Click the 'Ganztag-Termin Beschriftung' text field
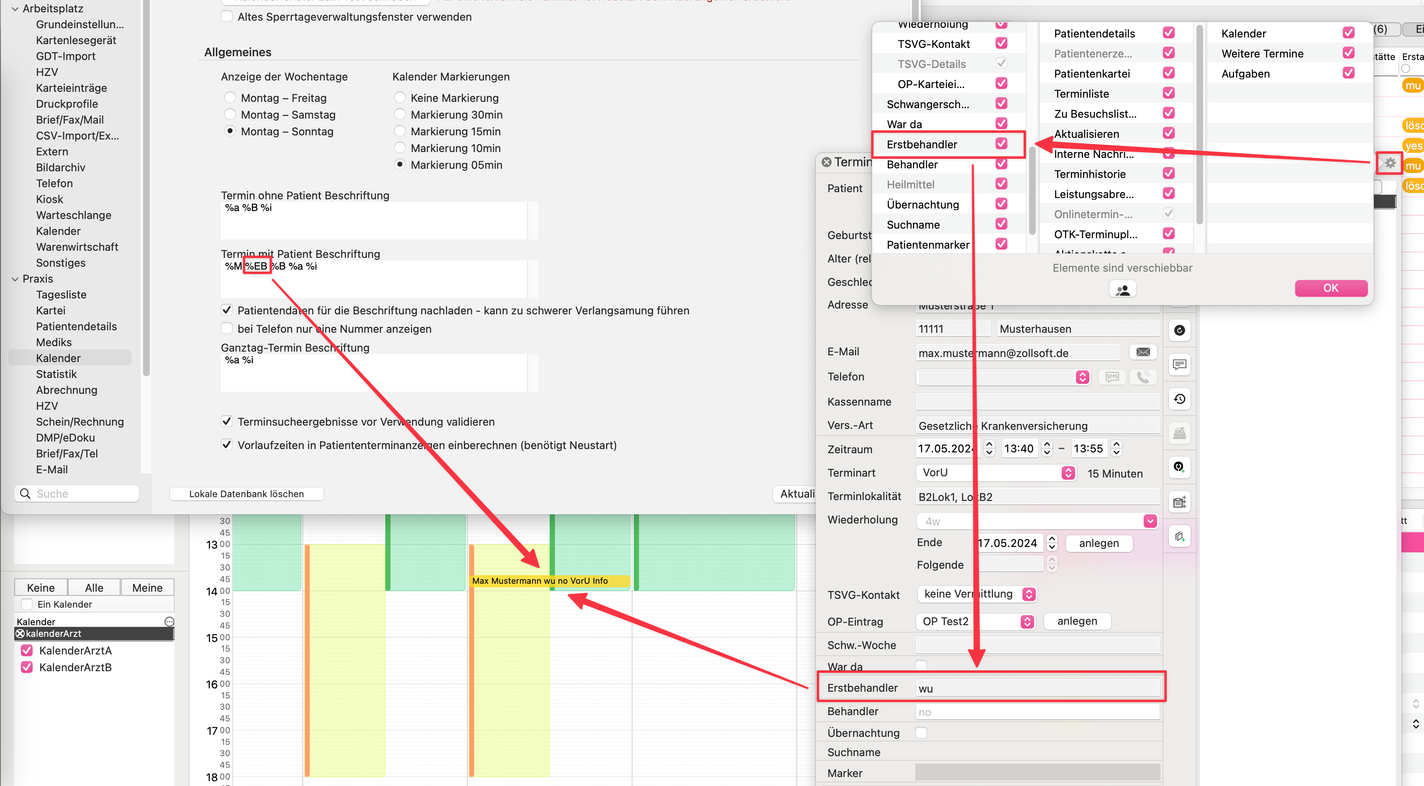Screen dimensions: 1424x786 pyautogui.click(x=374, y=373)
